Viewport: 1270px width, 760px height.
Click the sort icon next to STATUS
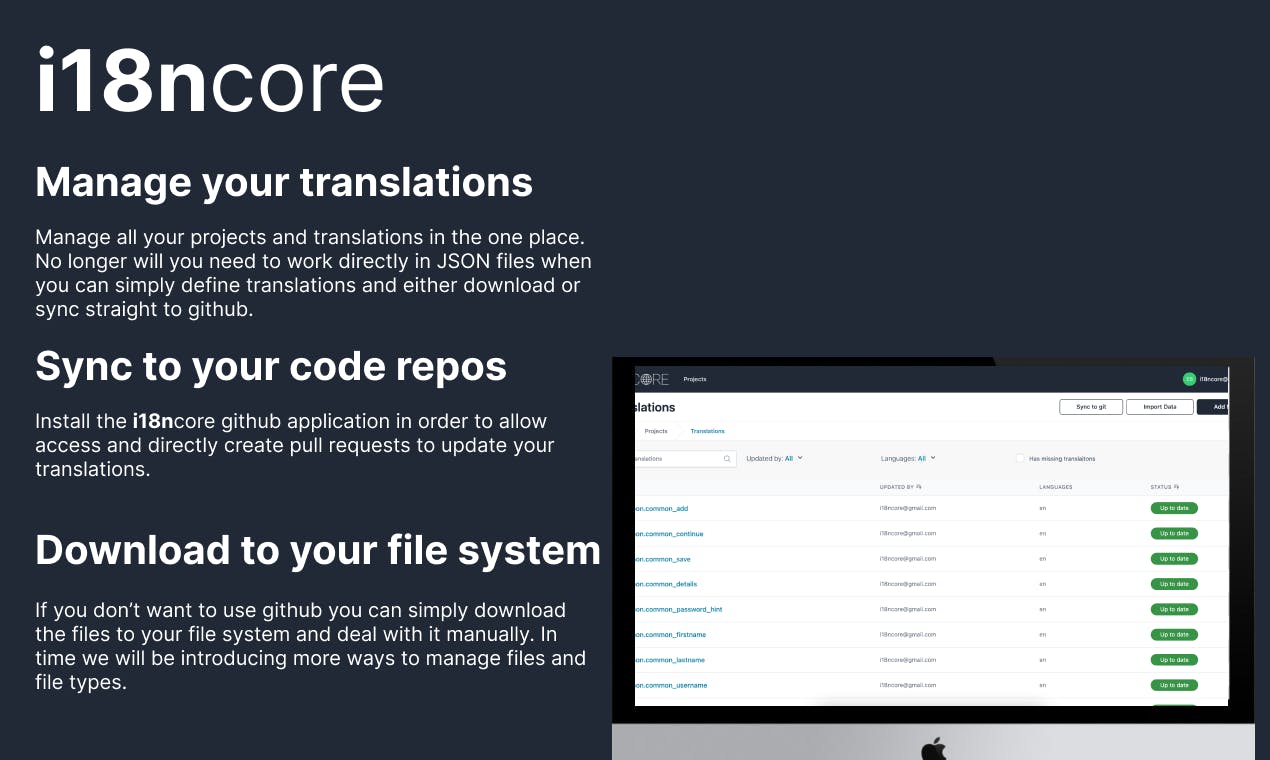(1176, 487)
